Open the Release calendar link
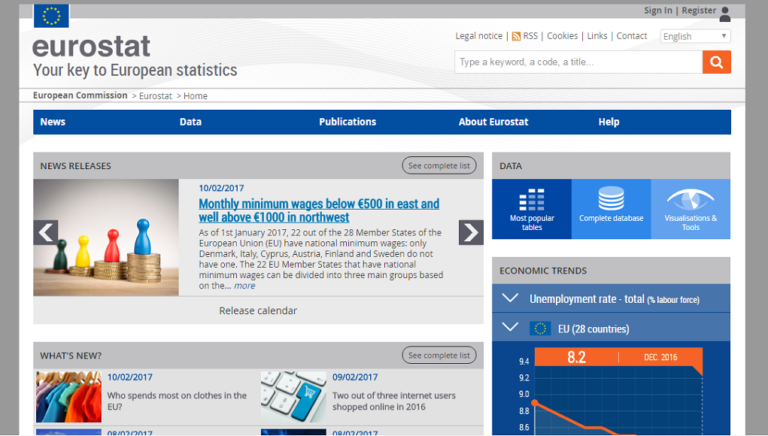The width and height of the screenshot is (768, 436). click(x=258, y=311)
